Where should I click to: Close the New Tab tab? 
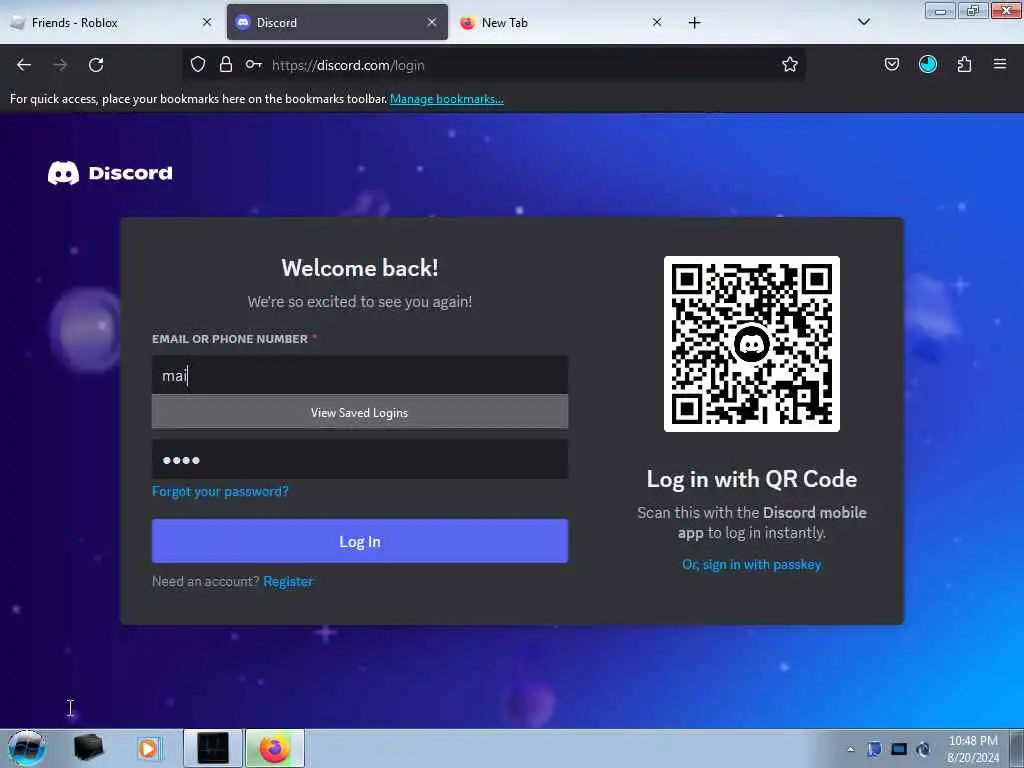click(x=657, y=22)
